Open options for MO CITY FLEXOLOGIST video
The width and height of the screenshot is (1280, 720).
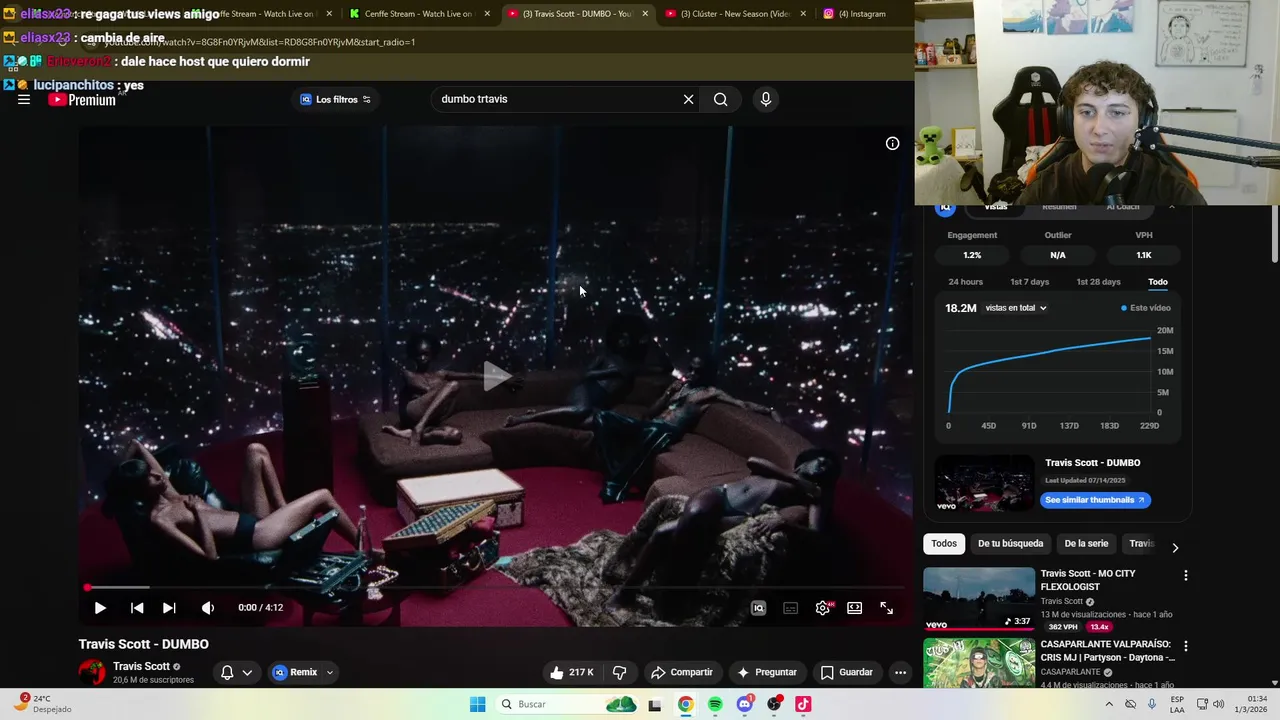(x=1185, y=575)
